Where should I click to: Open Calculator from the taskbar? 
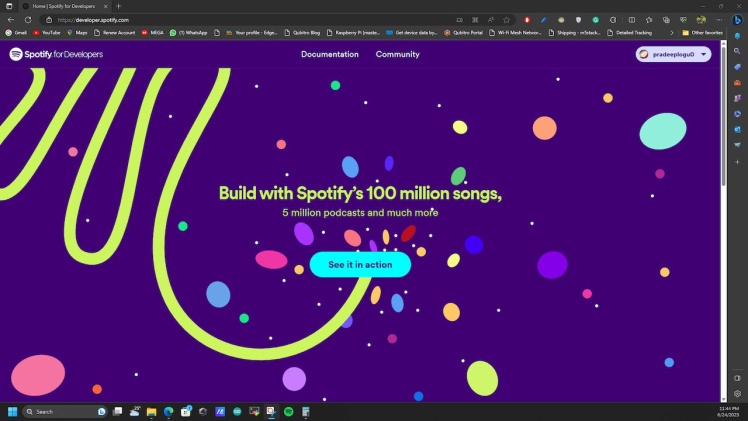click(306, 411)
